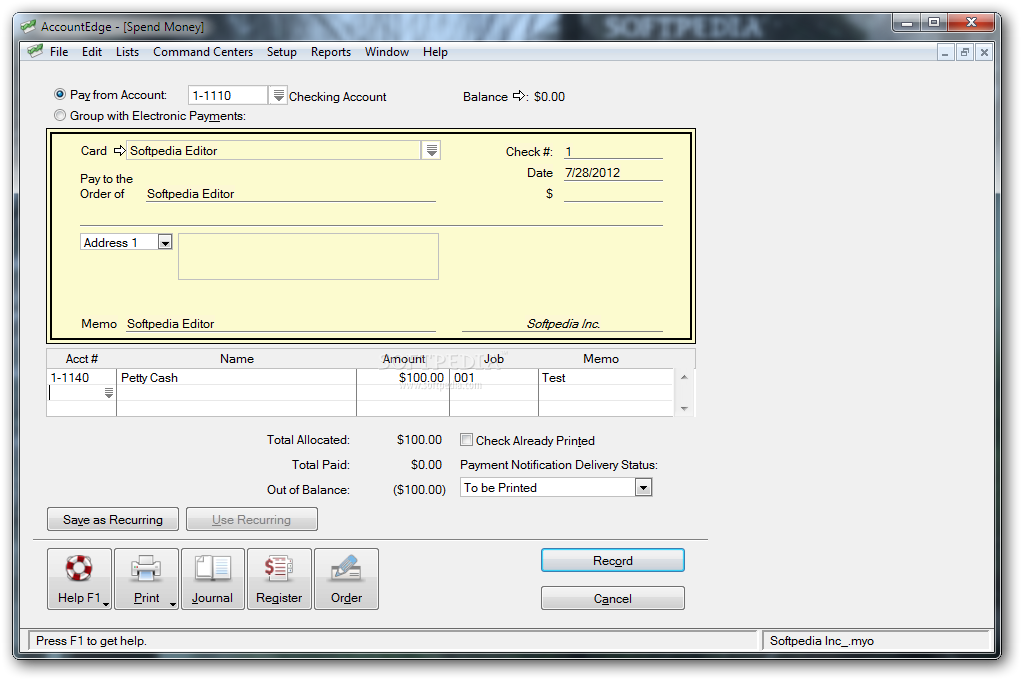This screenshot has height=680, width=1022.
Task: Open the Help F1 button arrow
Action: [x=106, y=604]
